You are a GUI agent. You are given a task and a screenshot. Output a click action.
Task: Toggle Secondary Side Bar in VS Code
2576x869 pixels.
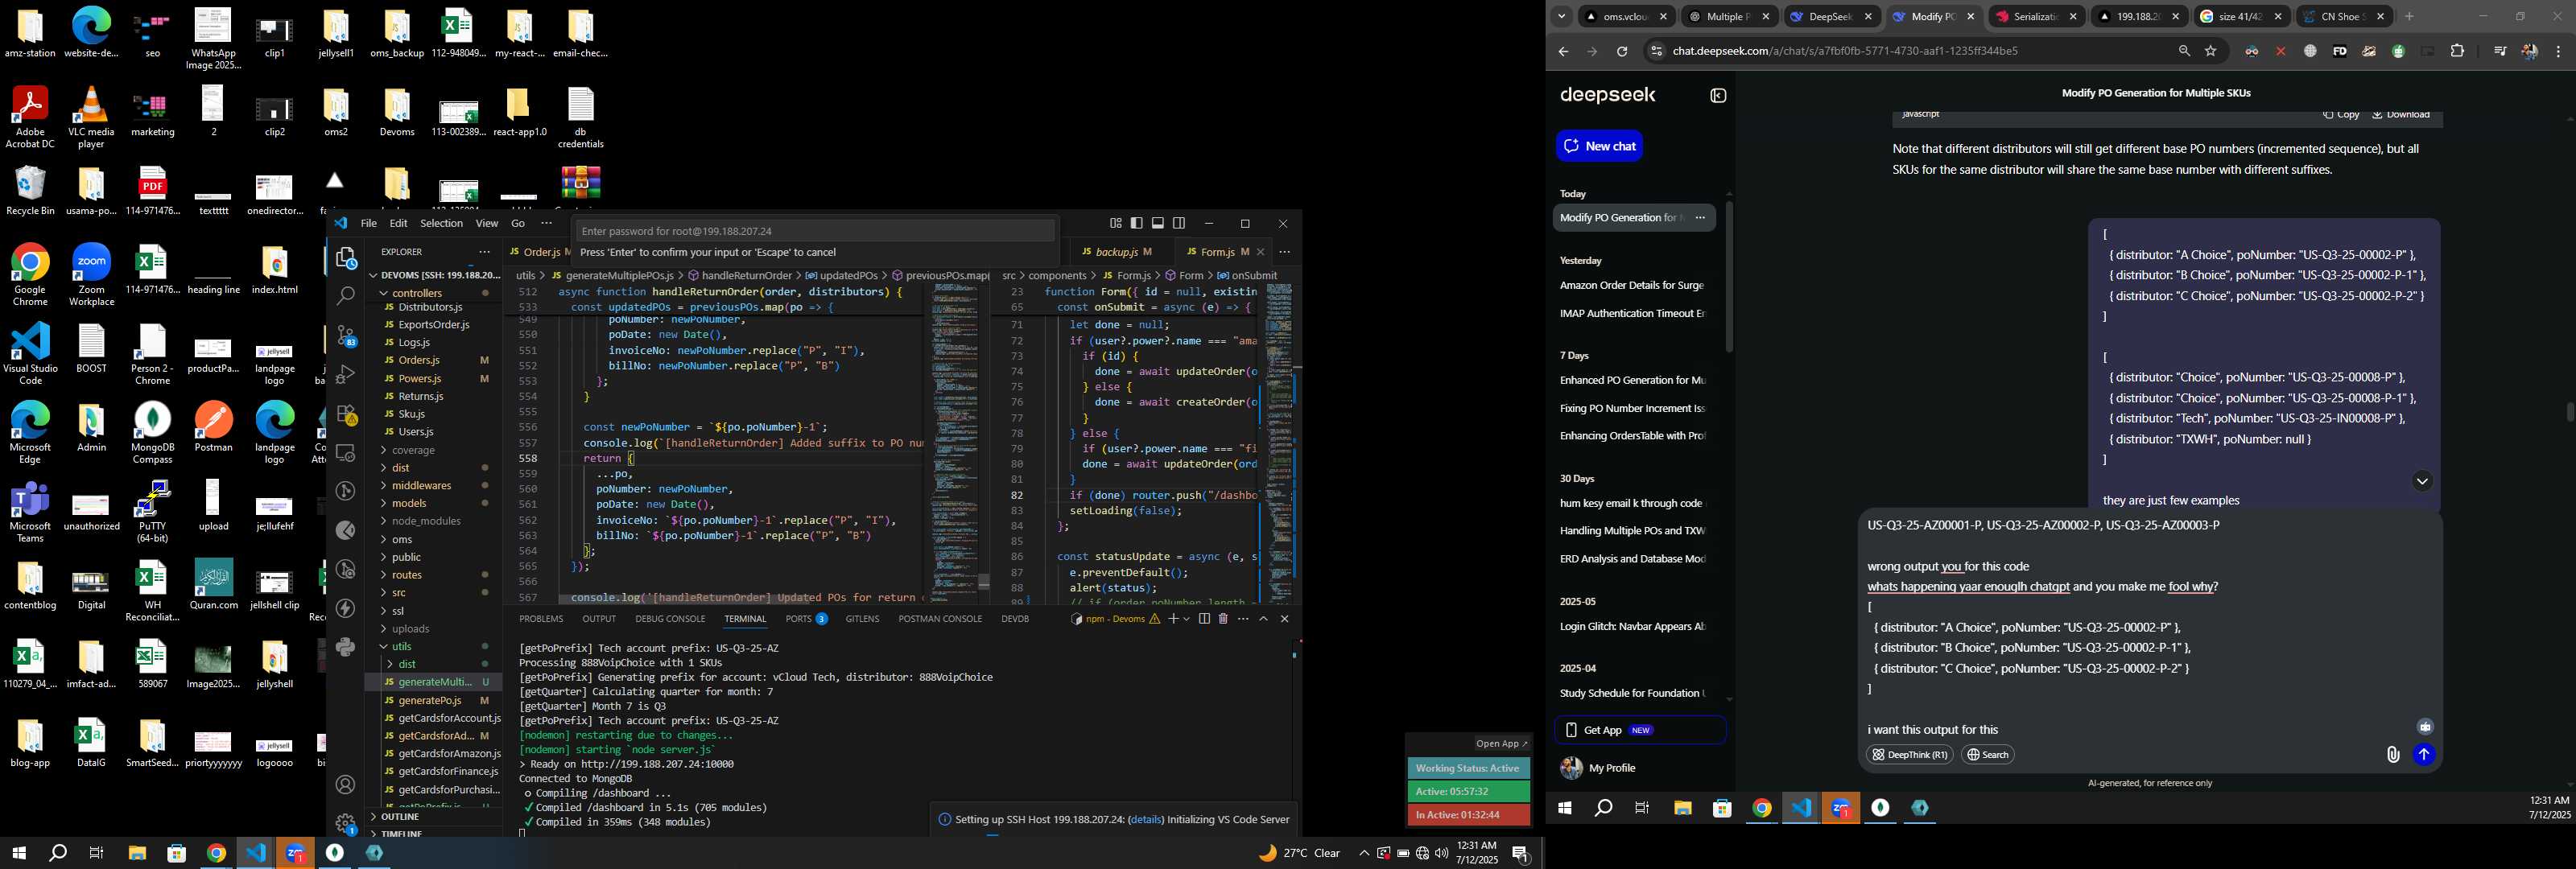pos(1179,223)
